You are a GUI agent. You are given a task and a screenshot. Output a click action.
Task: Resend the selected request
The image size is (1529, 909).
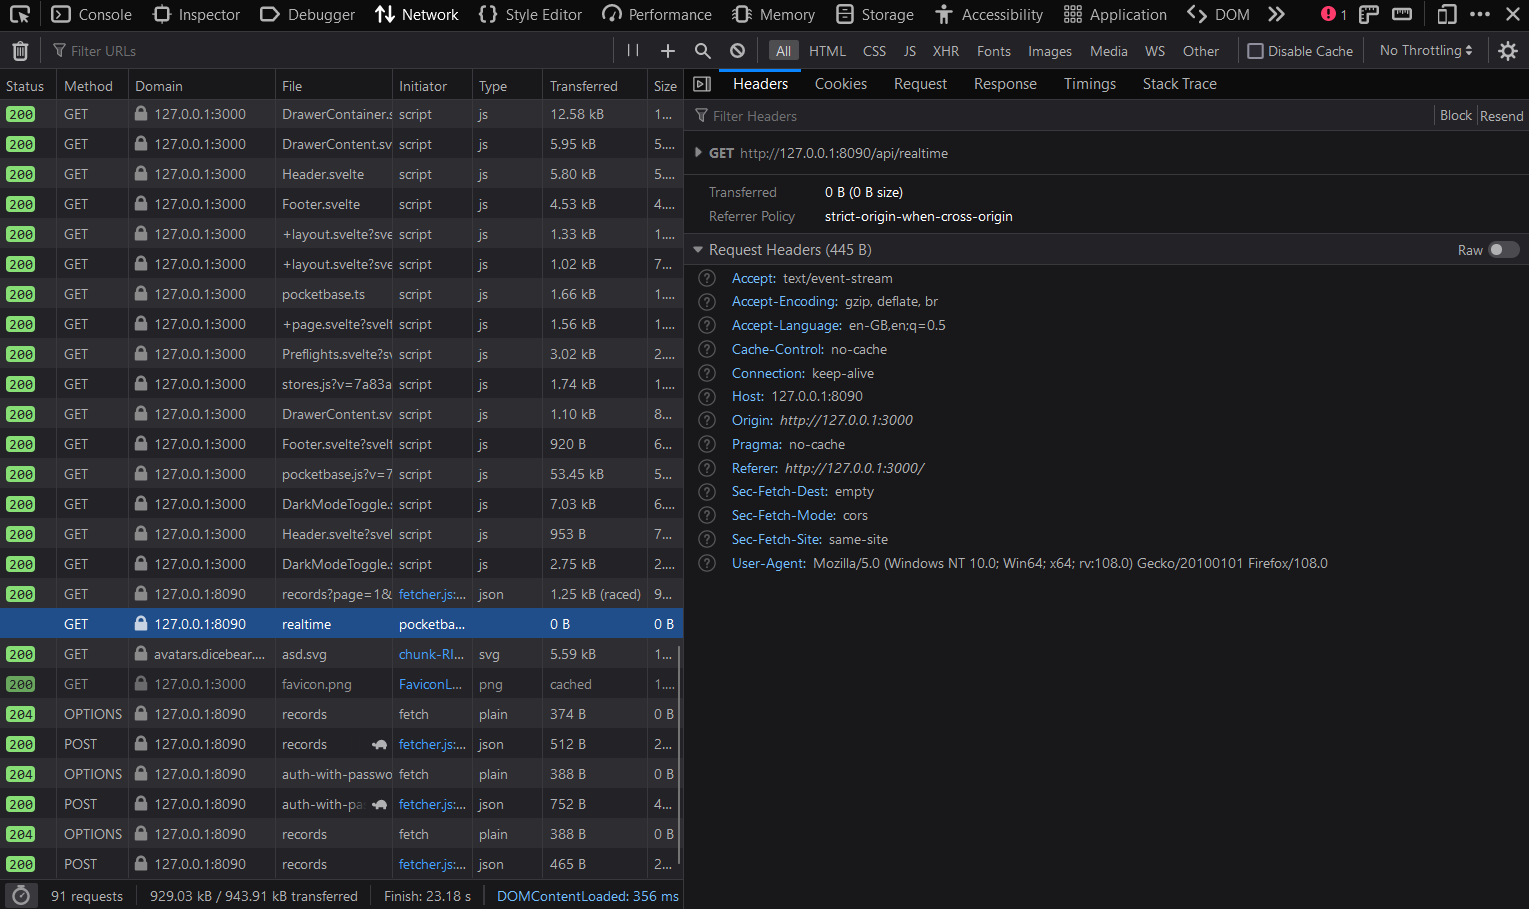pos(1501,115)
